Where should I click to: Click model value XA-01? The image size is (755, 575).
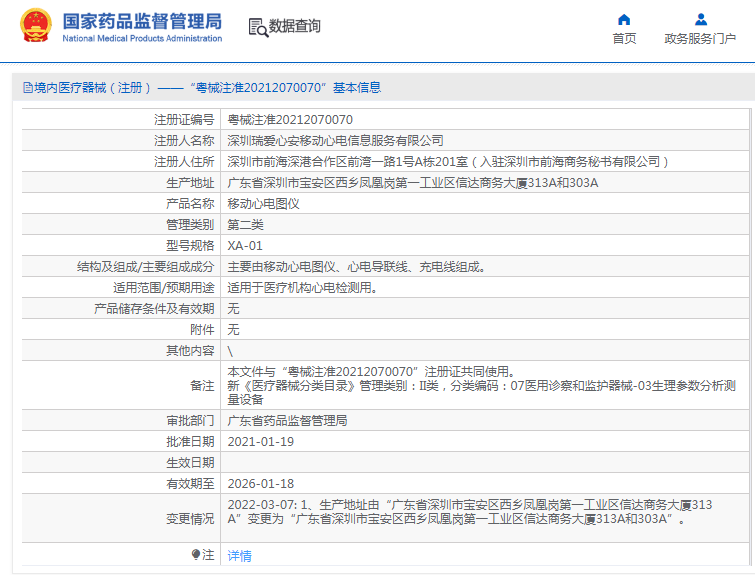click(245, 246)
